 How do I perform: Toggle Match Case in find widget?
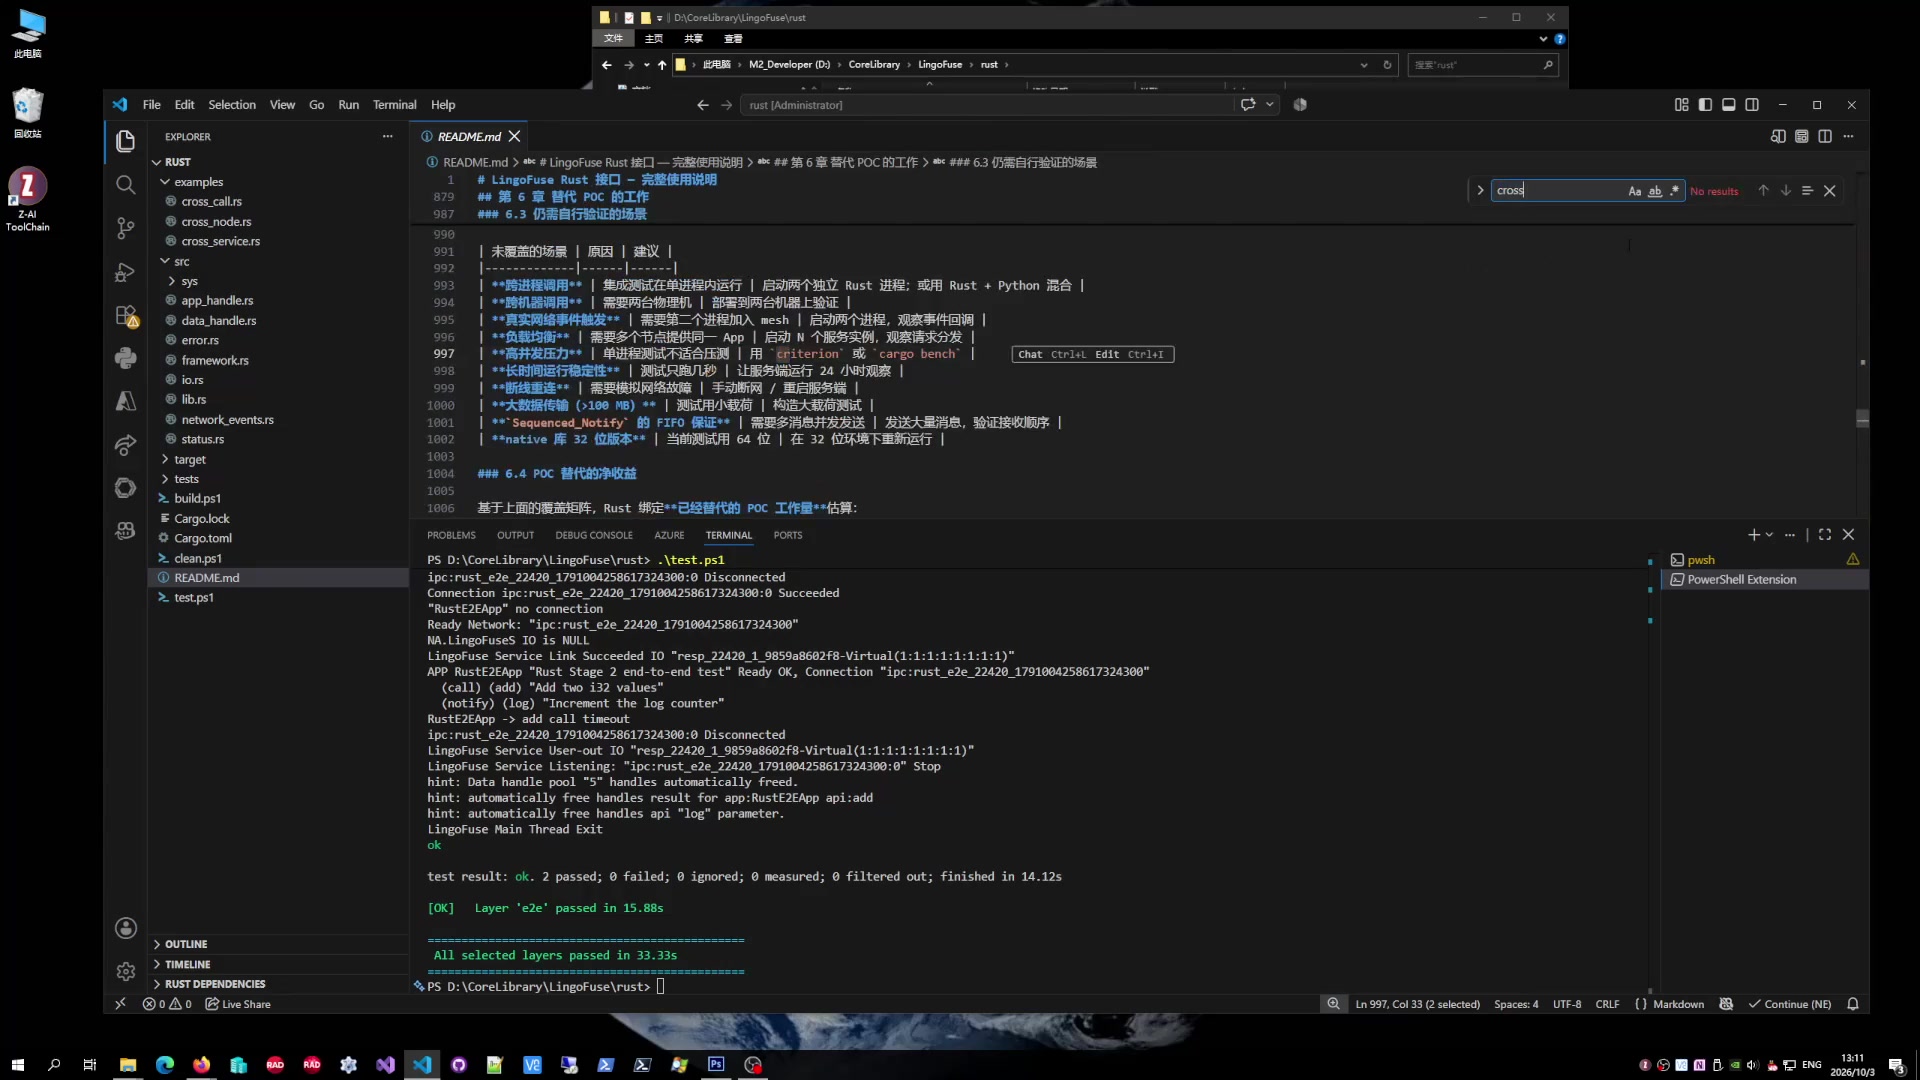pyautogui.click(x=1634, y=191)
